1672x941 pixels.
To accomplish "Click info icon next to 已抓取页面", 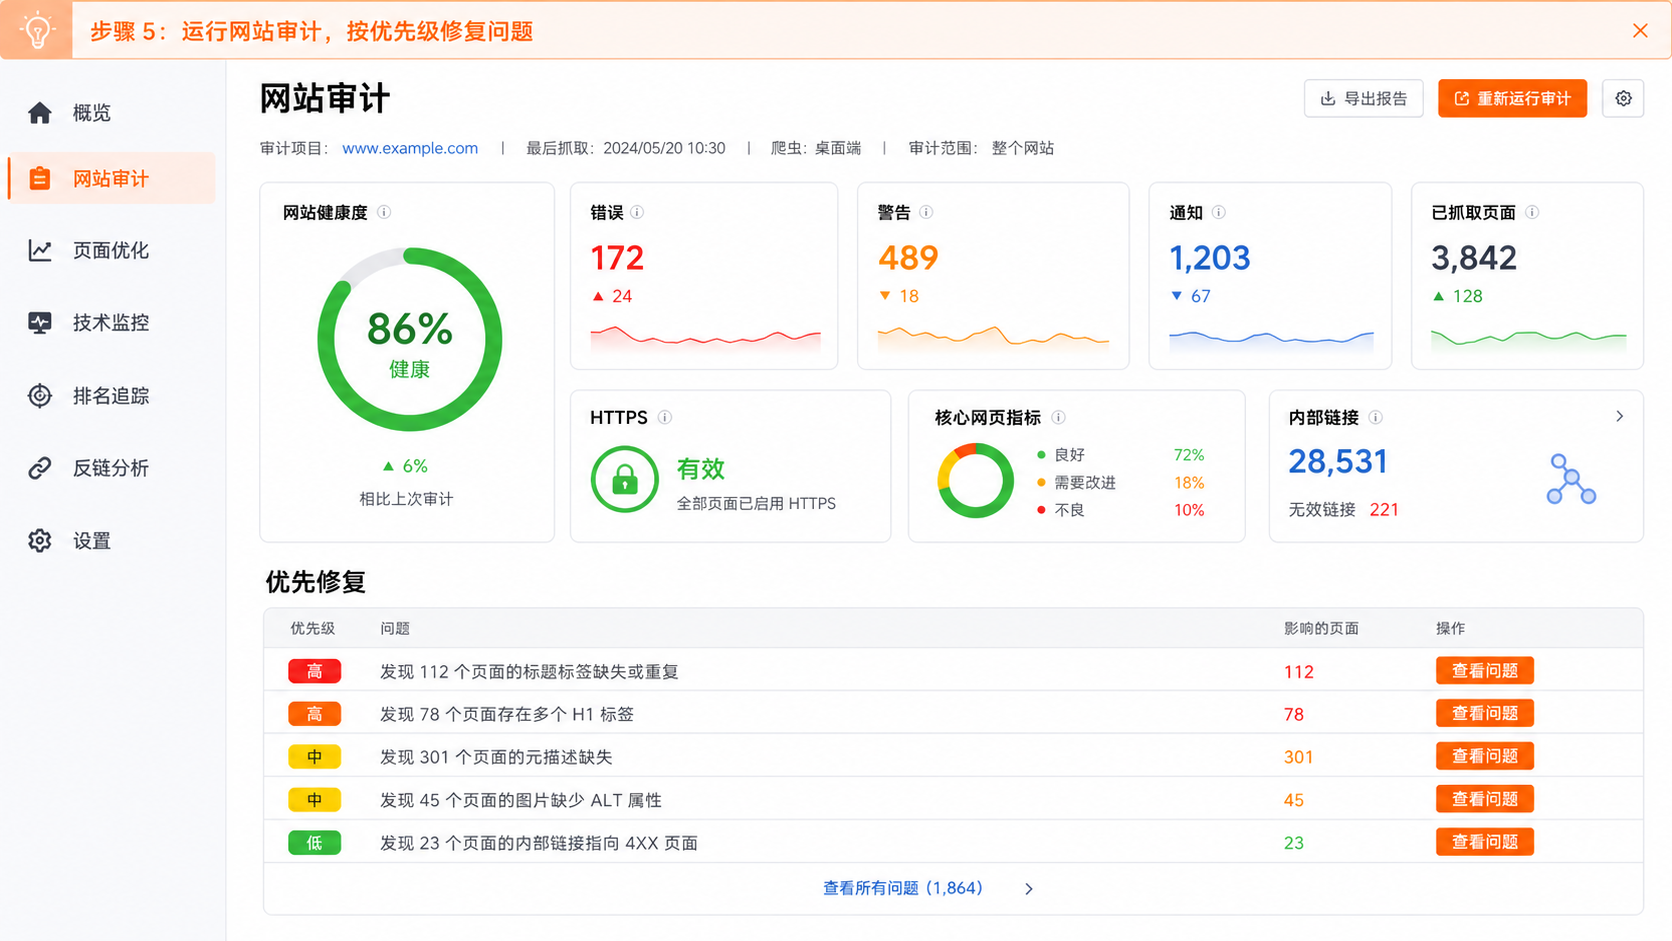I will (x=1532, y=212).
